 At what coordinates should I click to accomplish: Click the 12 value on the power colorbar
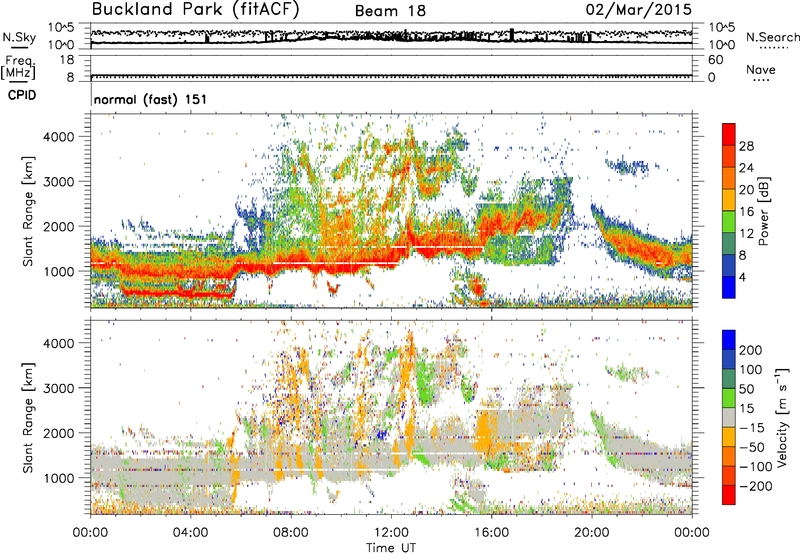point(746,234)
